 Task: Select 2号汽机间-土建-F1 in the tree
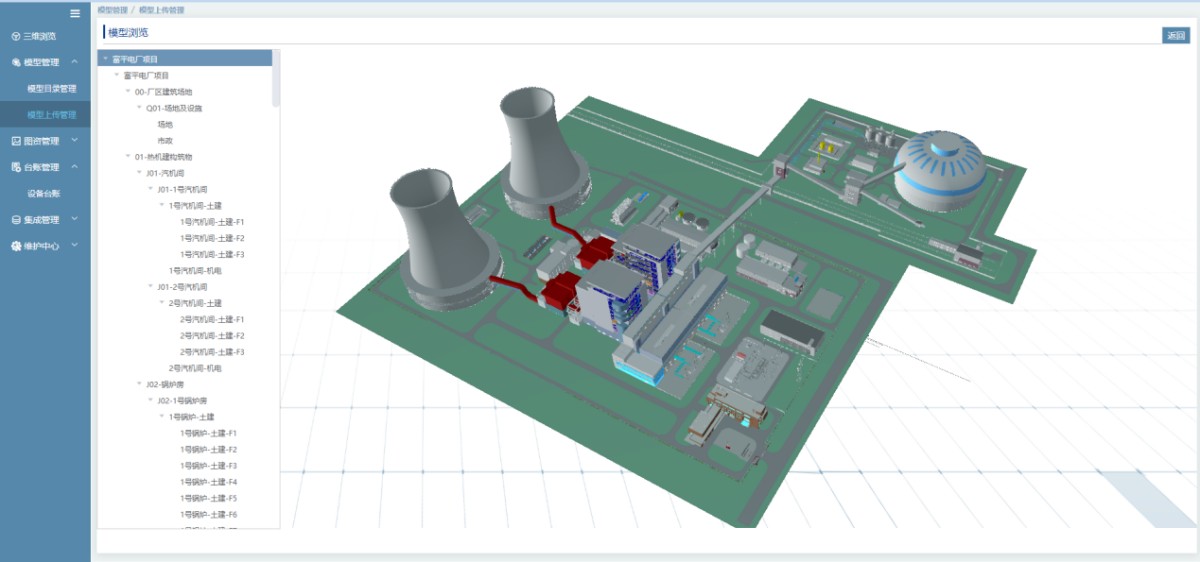pyautogui.click(x=213, y=319)
